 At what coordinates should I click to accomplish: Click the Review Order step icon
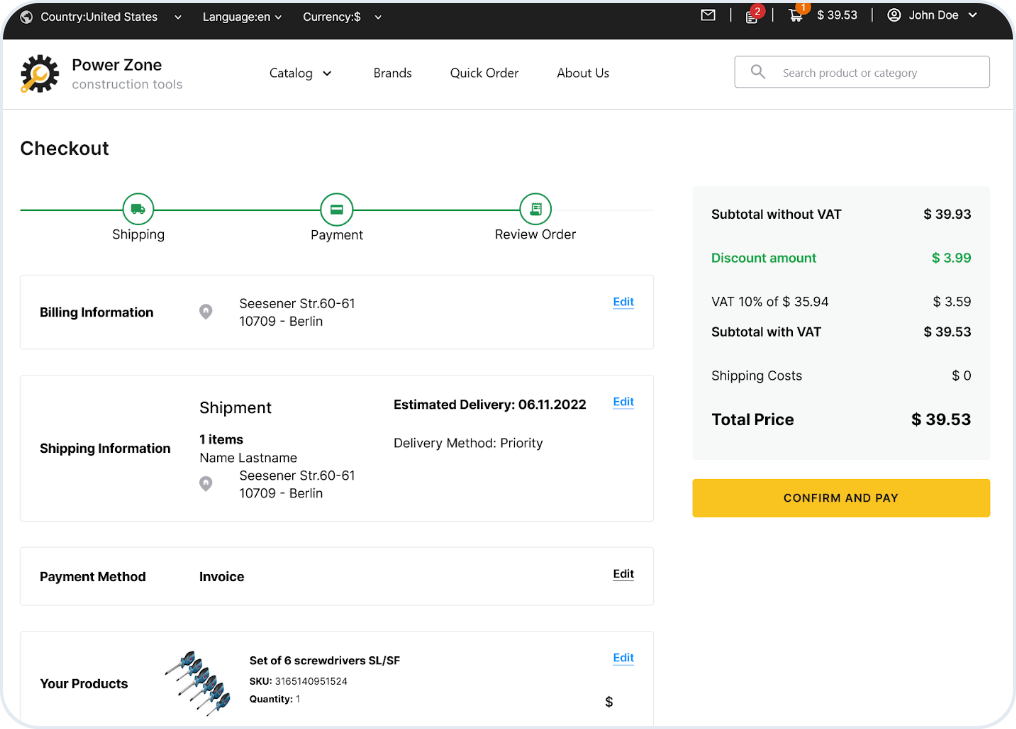click(x=536, y=209)
